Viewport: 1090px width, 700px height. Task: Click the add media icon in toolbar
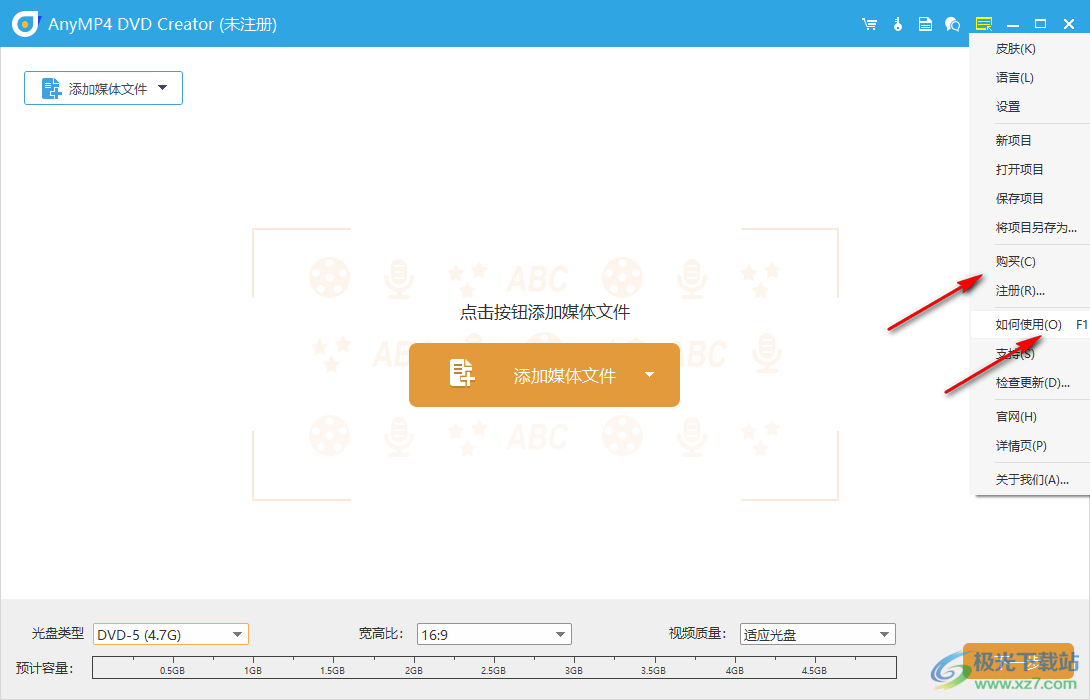click(50, 87)
